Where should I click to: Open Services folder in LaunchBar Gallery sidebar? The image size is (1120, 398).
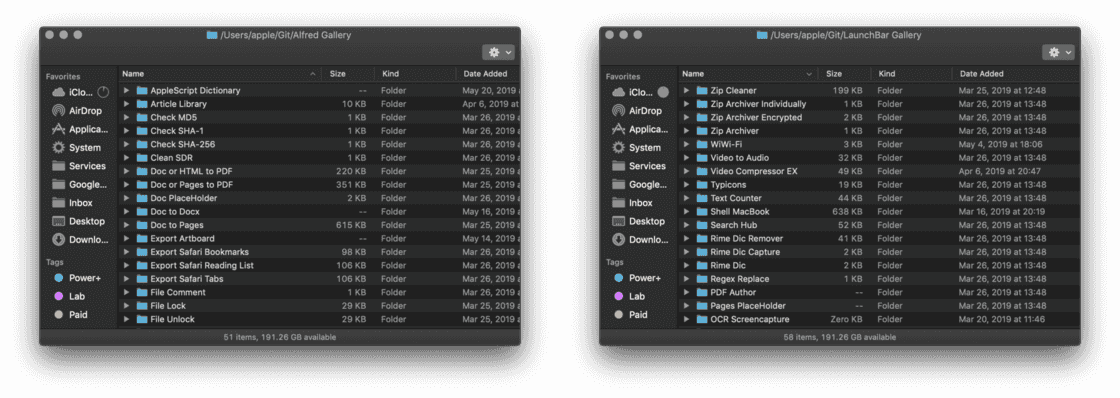pos(639,166)
